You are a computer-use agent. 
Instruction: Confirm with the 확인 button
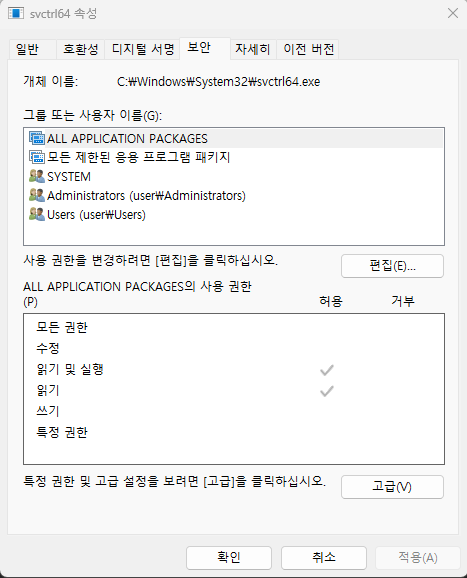229,558
